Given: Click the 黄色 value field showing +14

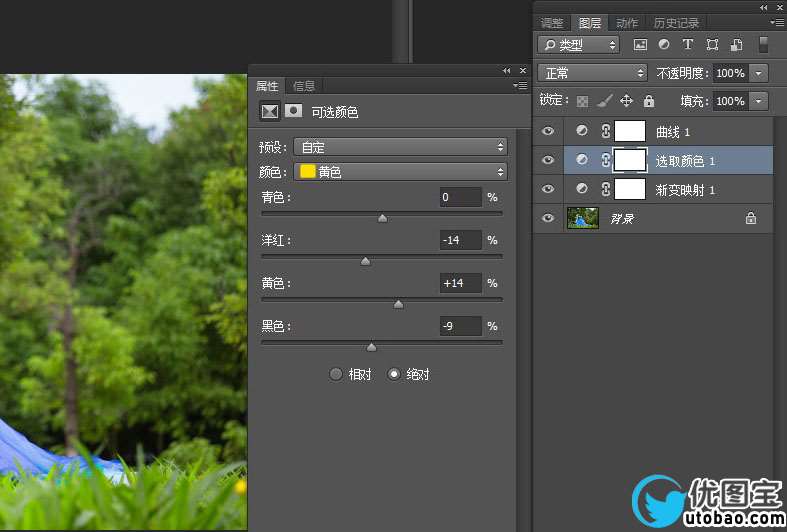Looking at the screenshot, I should pyautogui.click(x=461, y=283).
